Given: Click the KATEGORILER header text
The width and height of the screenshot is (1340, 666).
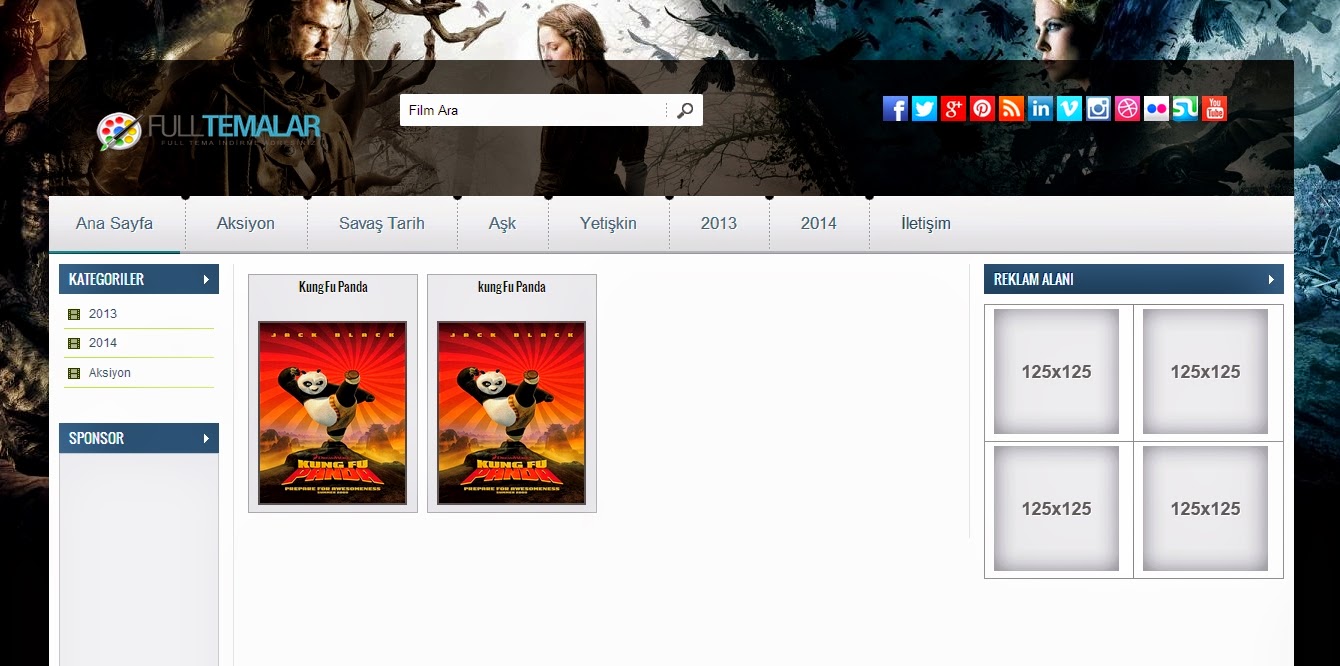Looking at the screenshot, I should (106, 279).
